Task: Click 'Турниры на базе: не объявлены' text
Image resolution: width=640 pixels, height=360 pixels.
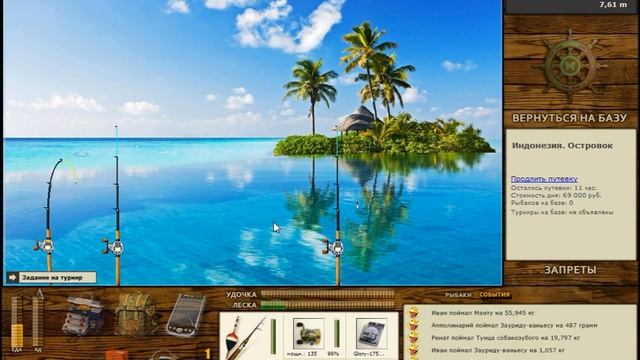Action: tap(562, 212)
